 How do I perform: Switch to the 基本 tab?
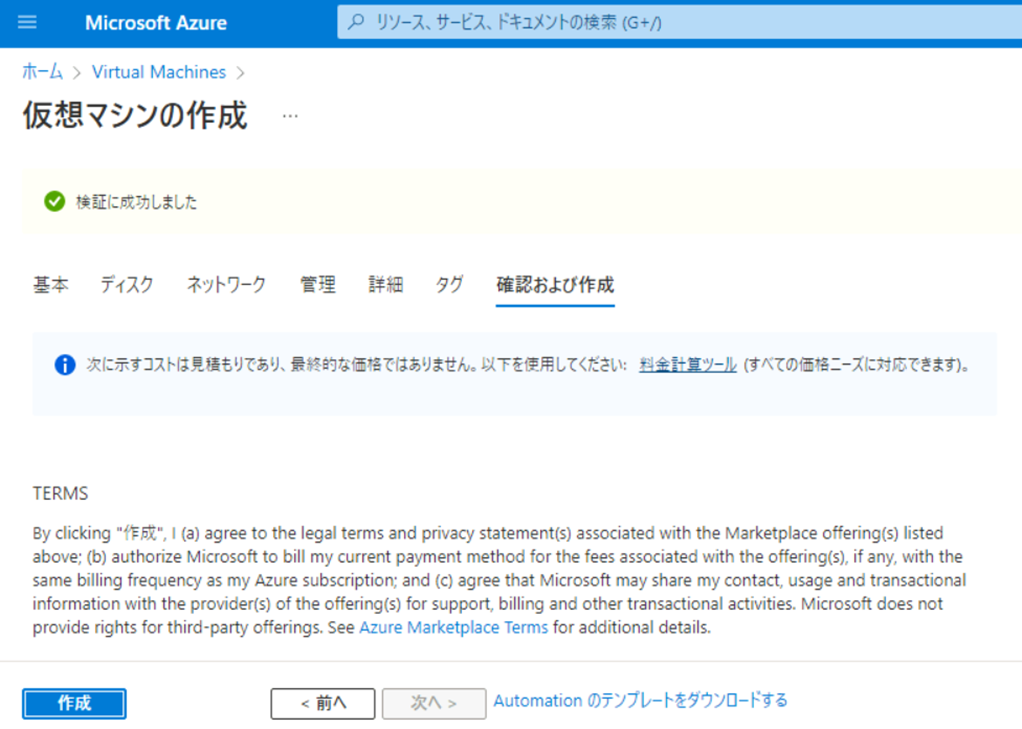tap(51, 284)
